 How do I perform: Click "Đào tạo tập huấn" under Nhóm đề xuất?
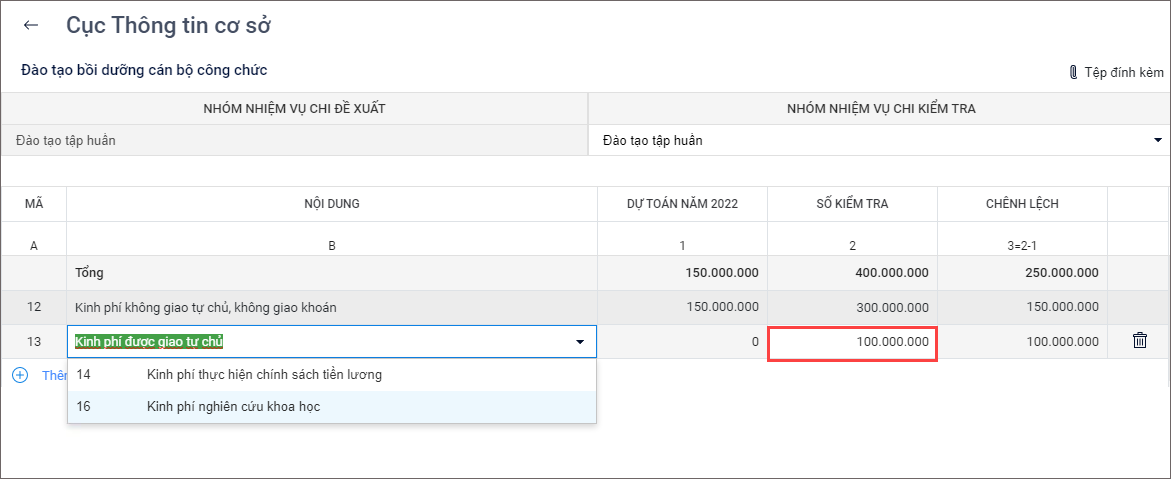pos(66,140)
